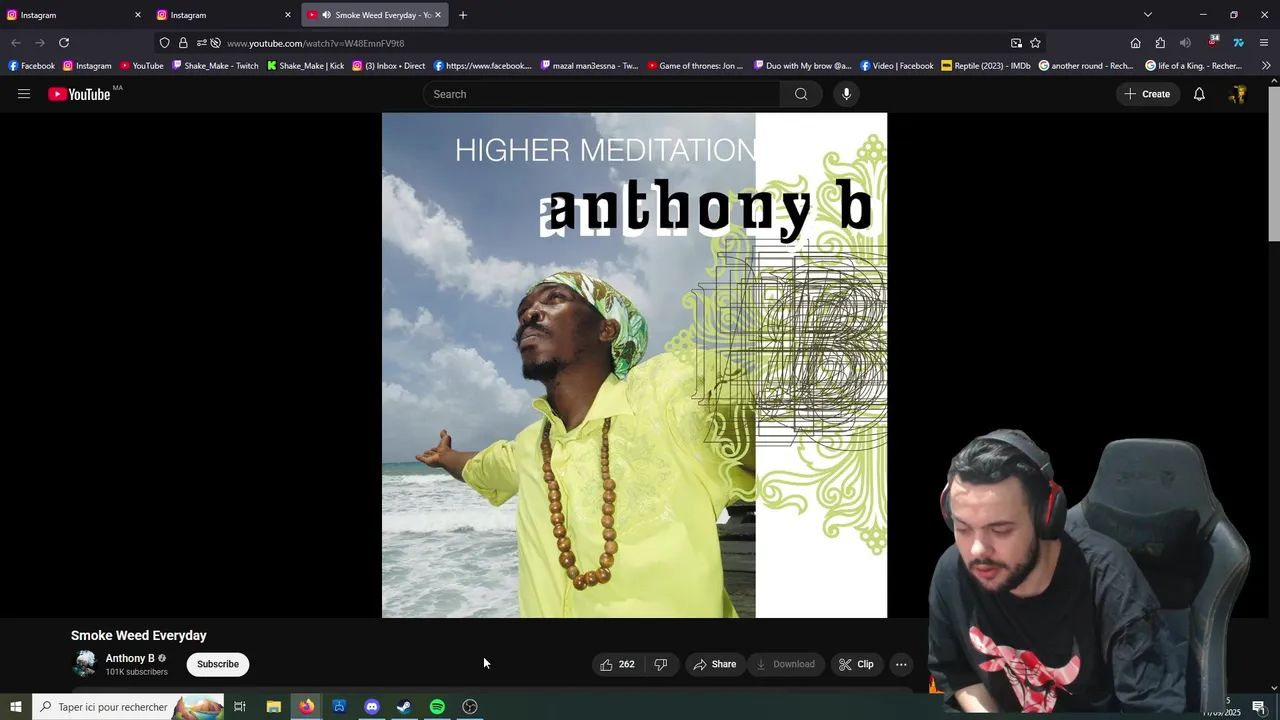The width and height of the screenshot is (1280, 720).
Task: Open the account avatar menu
Action: coord(1238,94)
